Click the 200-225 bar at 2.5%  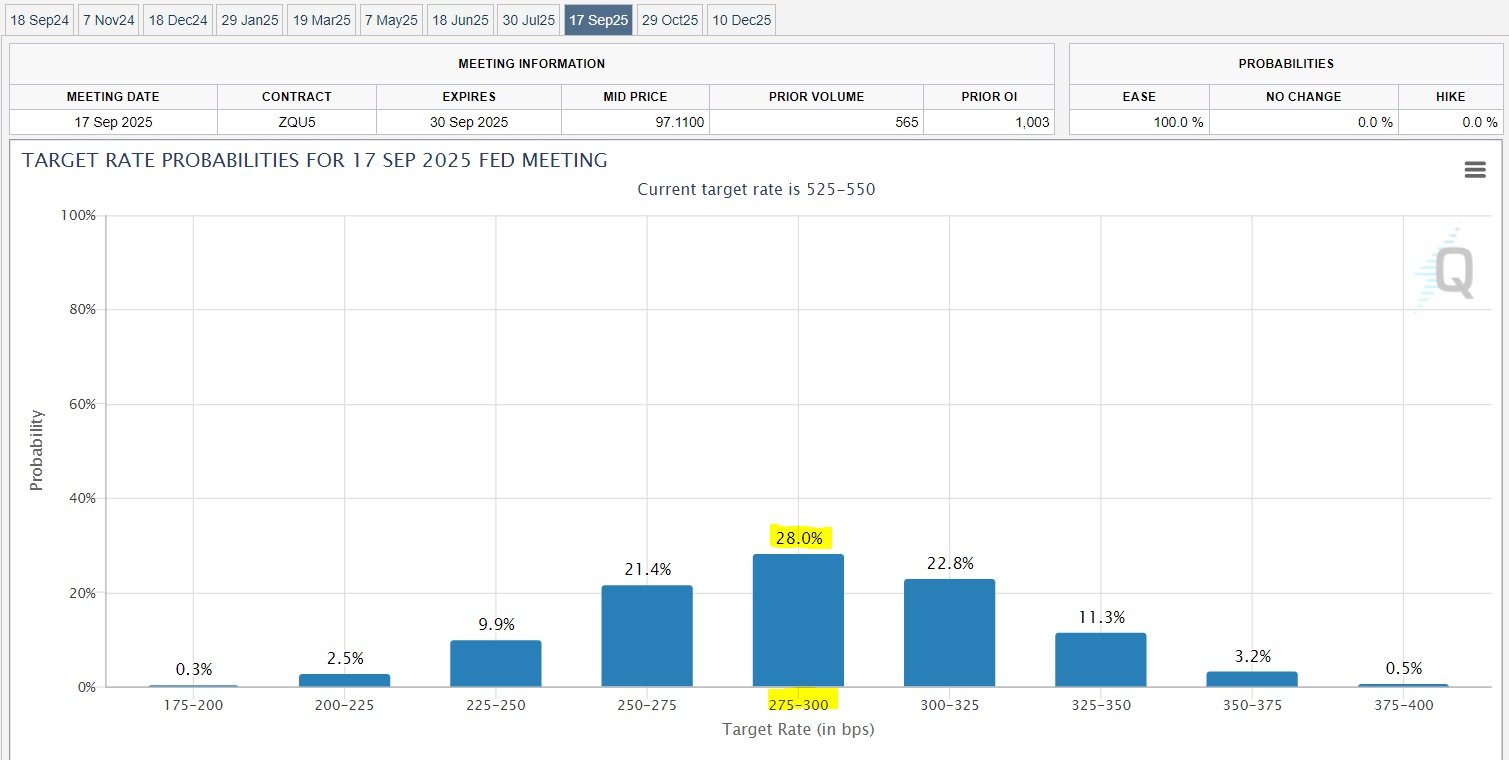point(345,681)
